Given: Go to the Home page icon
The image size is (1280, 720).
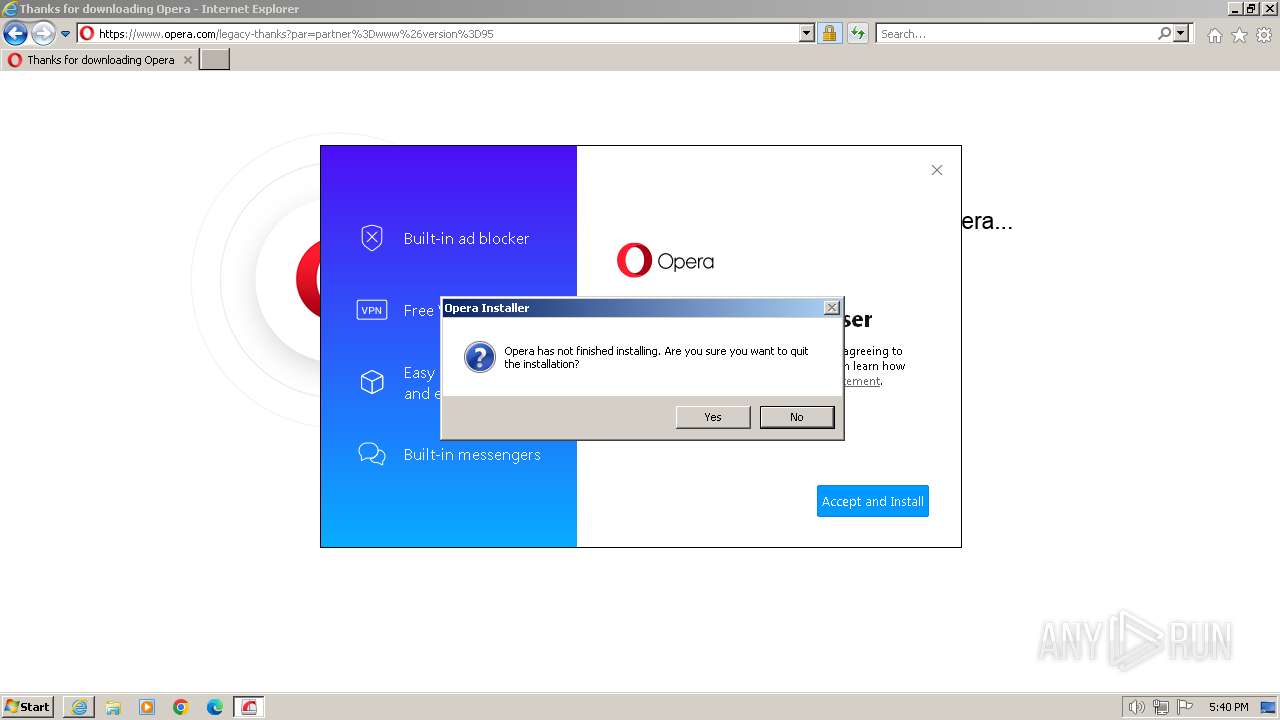Looking at the screenshot, I should [1214, 35].
